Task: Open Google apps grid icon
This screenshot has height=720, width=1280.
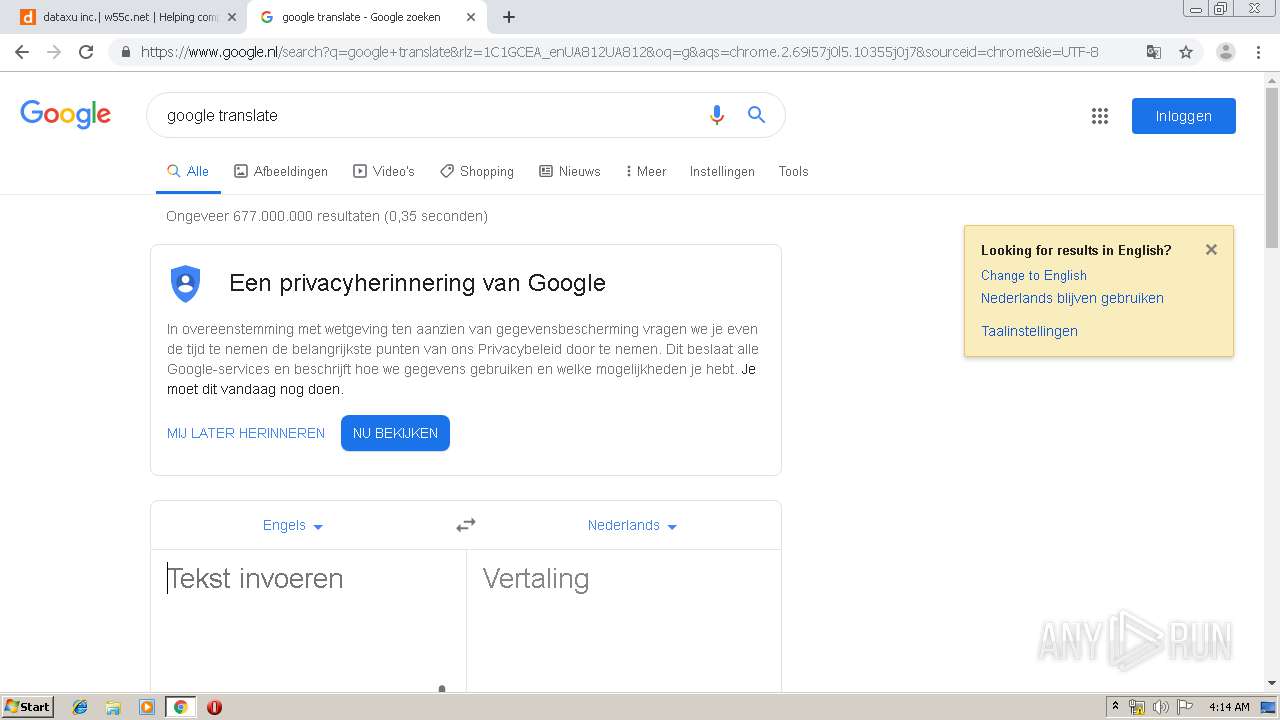Action: pos(1100,116)
